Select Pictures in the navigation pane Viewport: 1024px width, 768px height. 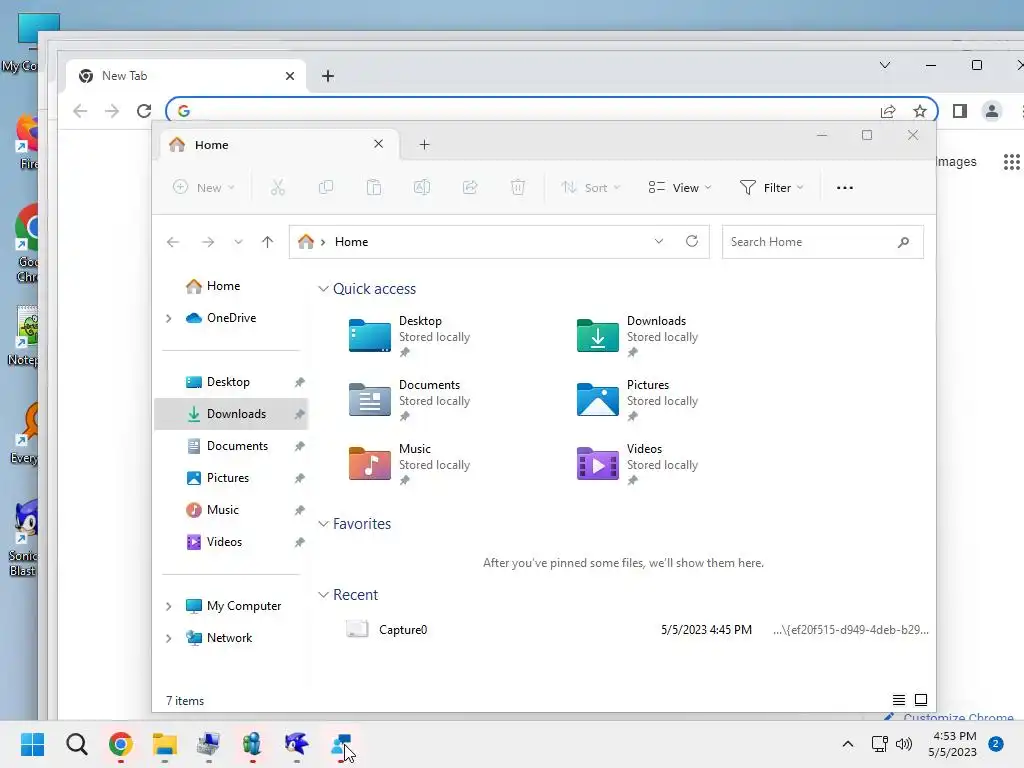[231, 478]
